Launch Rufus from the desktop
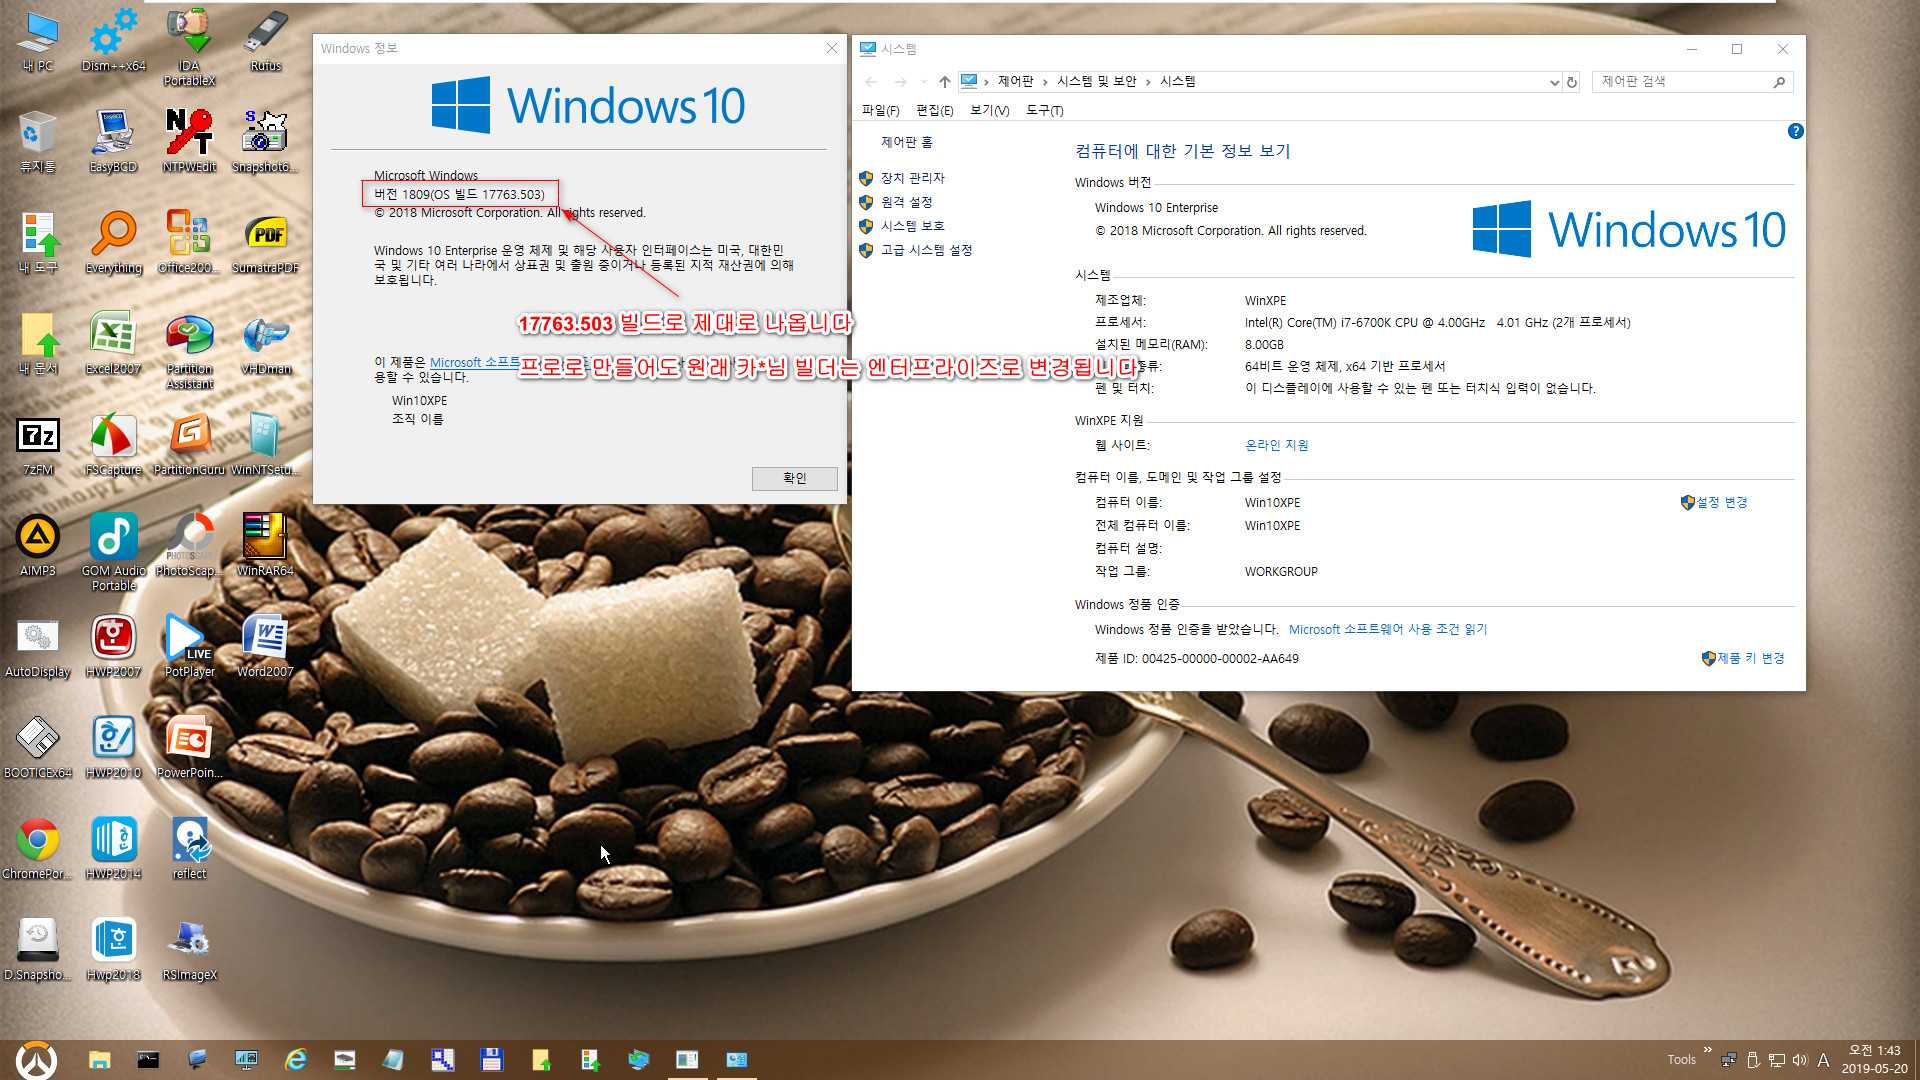The width and height of the screenshot is (1920, 1080). (x=265, y=41)
